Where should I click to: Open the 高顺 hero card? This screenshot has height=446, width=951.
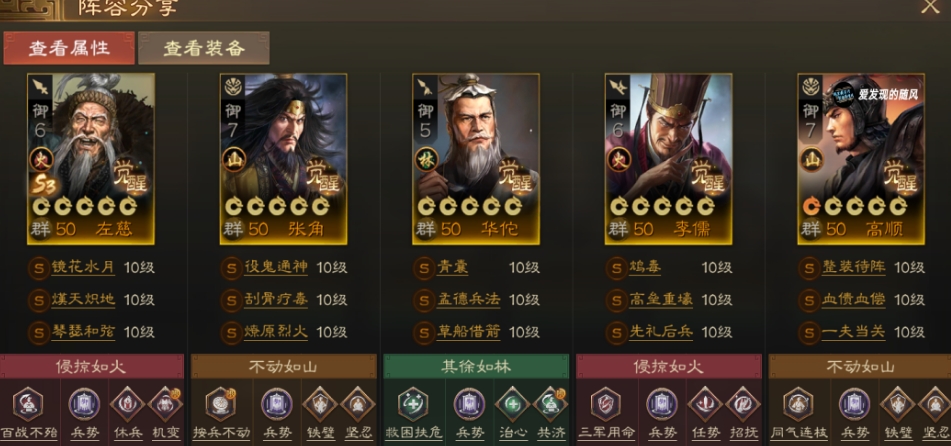(861, 159)
